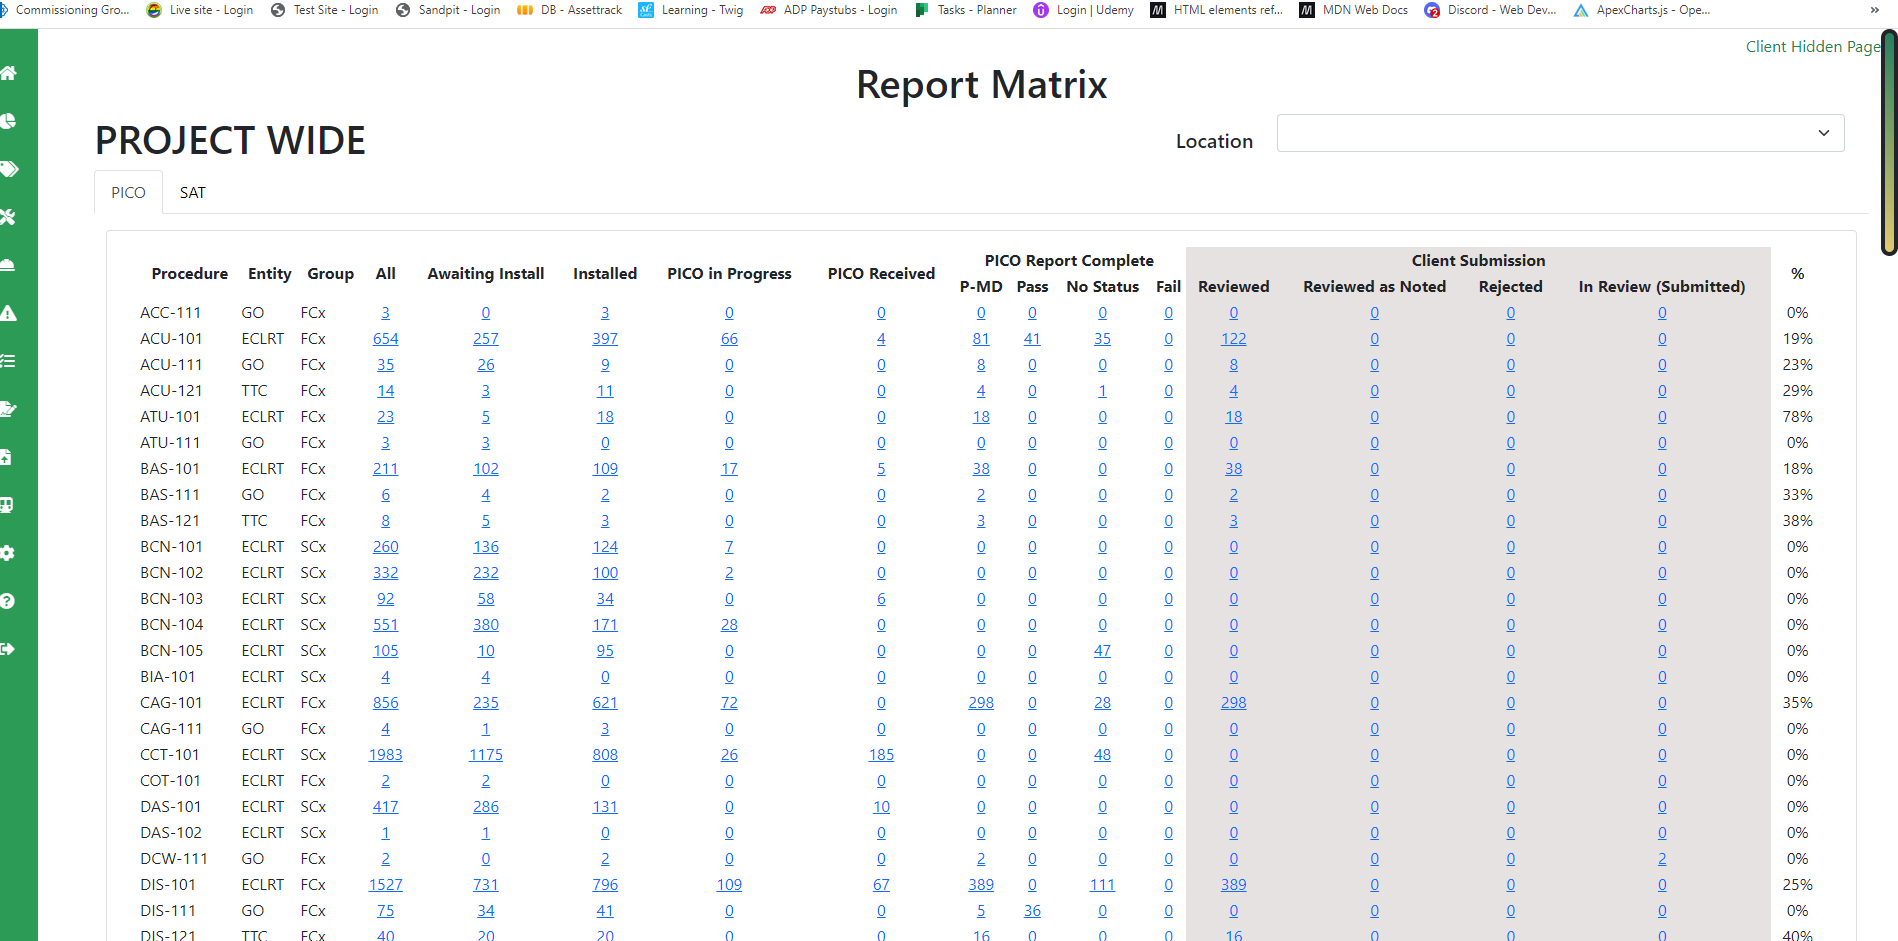
Task: Open the Client Hidden Page link
Action: click(1811, 47)
